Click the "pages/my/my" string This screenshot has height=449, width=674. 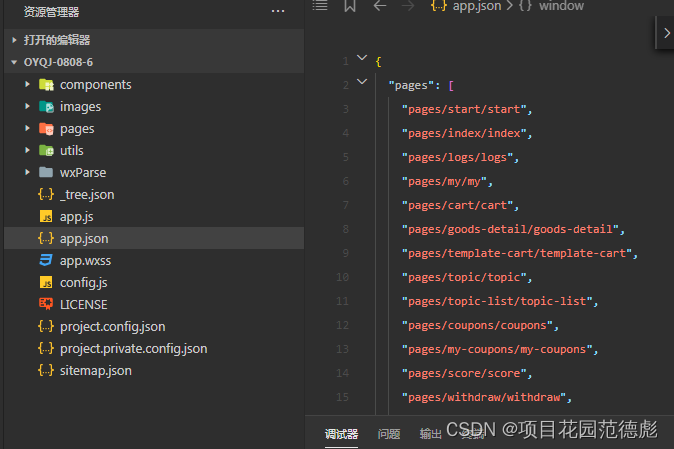[444, 181]
